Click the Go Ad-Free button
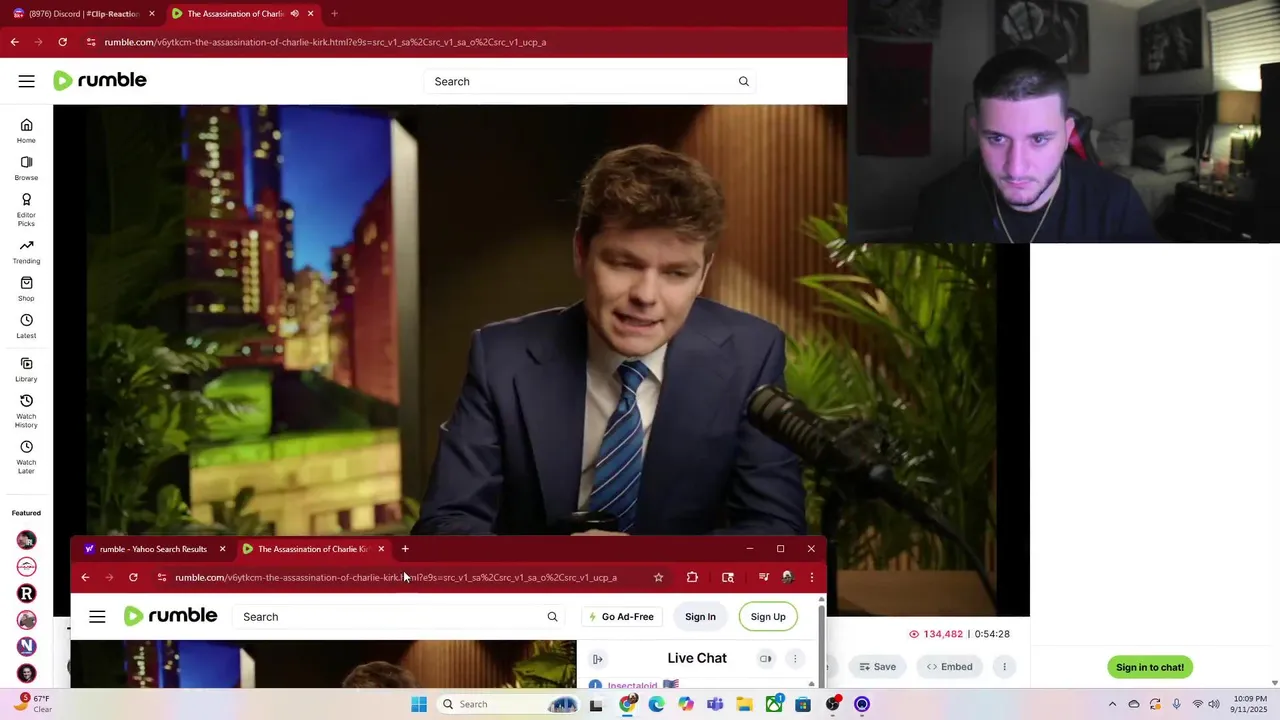This screenshot has width=1280, height=720. [621, 616]
